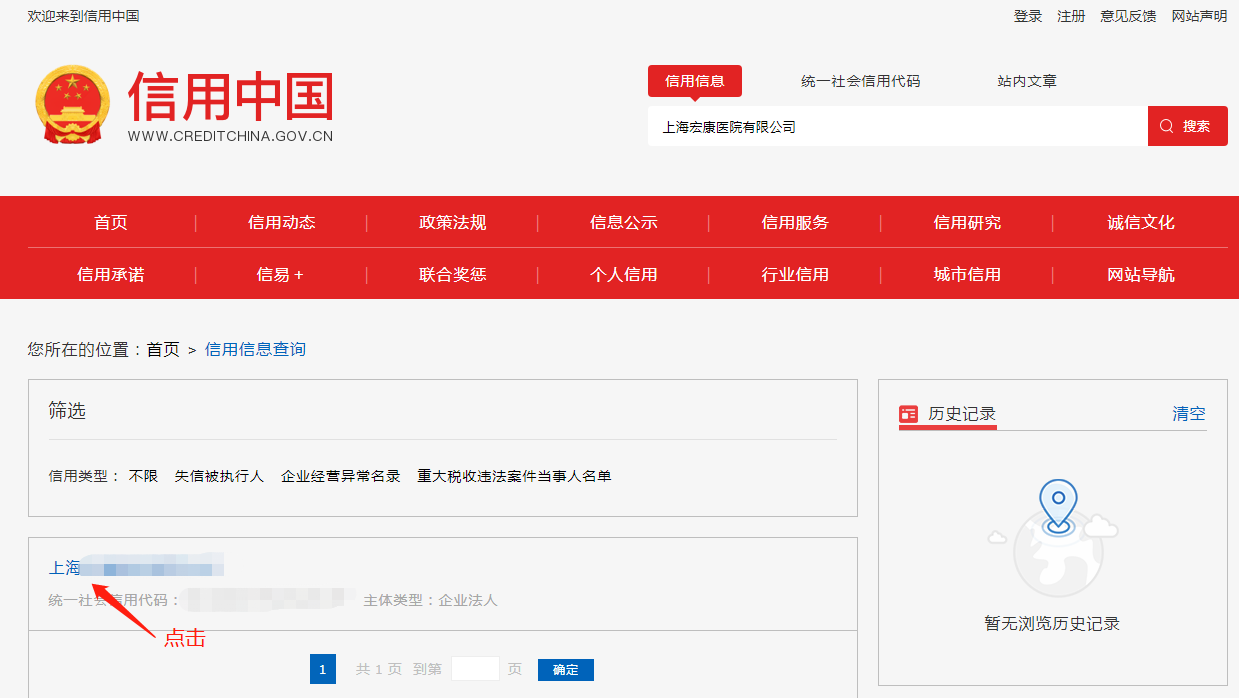Viewport: 1239px width, 698px height.
Task: Open the 首页 navigation menu item
Action: [111, 223]
